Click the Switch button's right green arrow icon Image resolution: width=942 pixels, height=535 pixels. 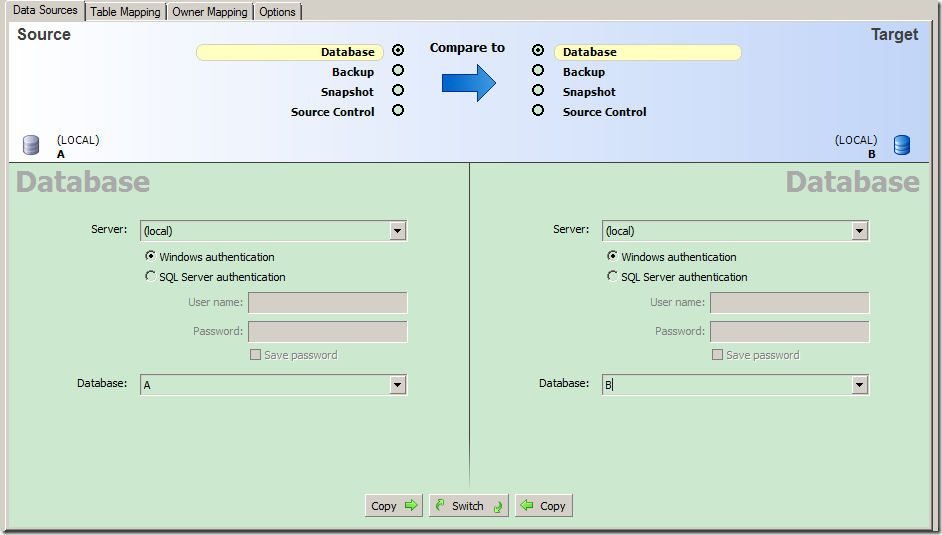point(498,507)
